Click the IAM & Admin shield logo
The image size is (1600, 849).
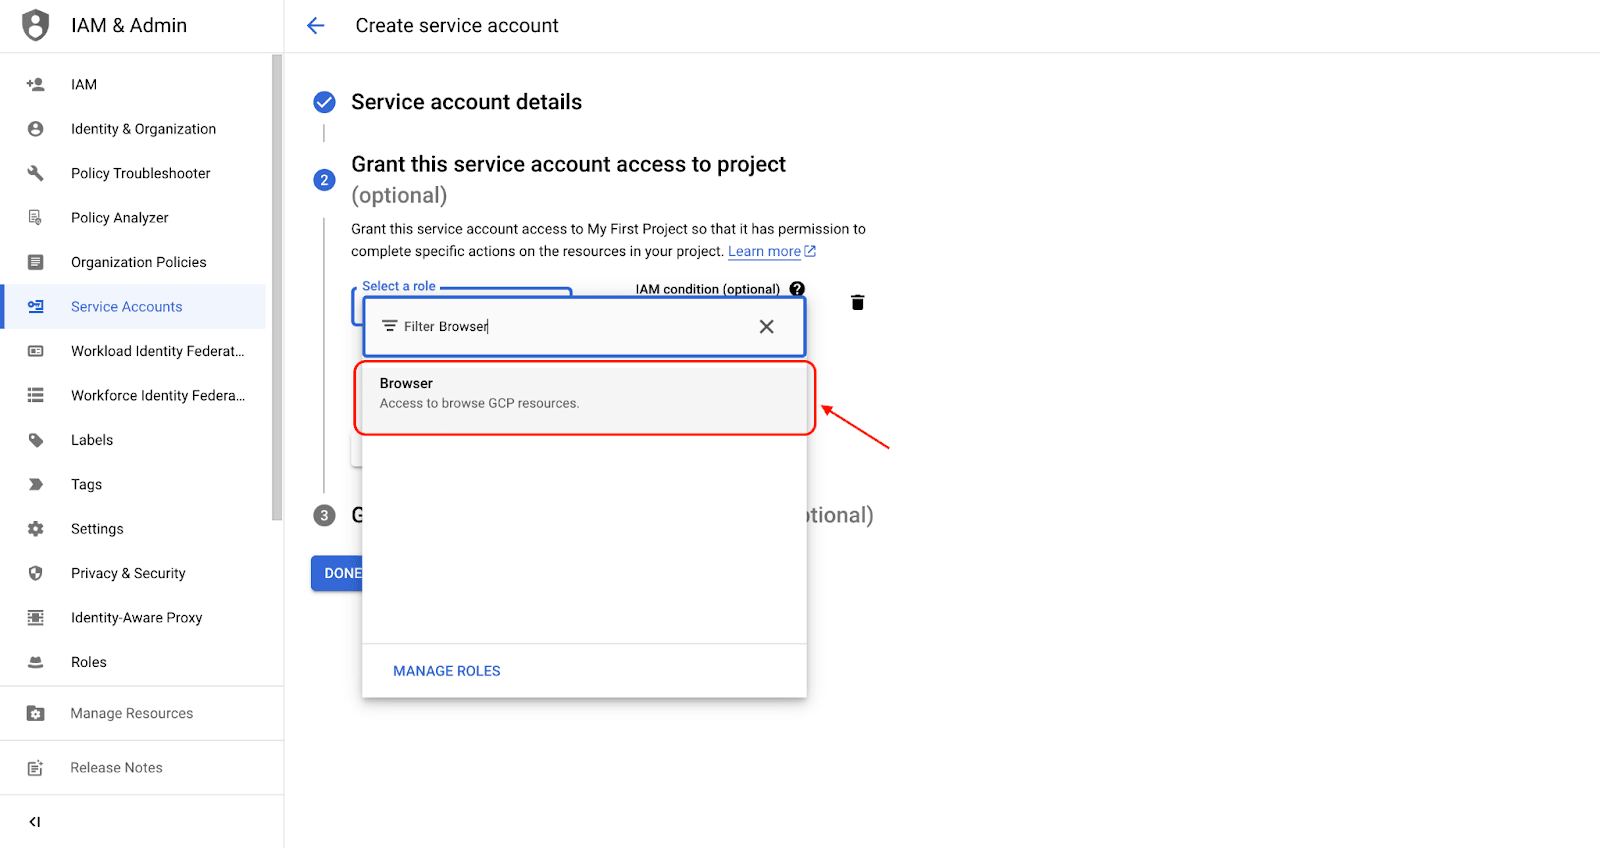(36, 25)
